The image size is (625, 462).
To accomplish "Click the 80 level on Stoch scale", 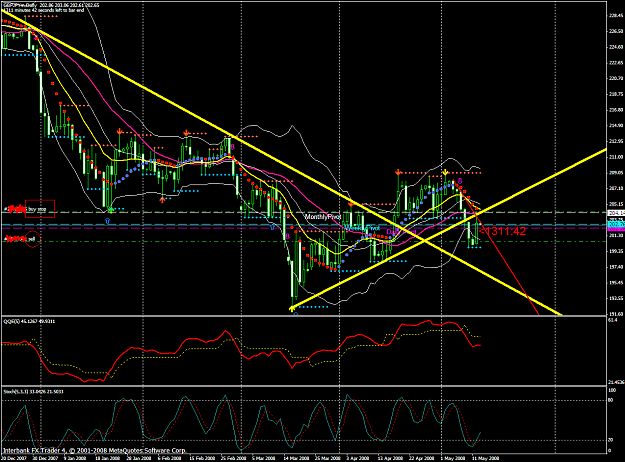I will (611, 401).
